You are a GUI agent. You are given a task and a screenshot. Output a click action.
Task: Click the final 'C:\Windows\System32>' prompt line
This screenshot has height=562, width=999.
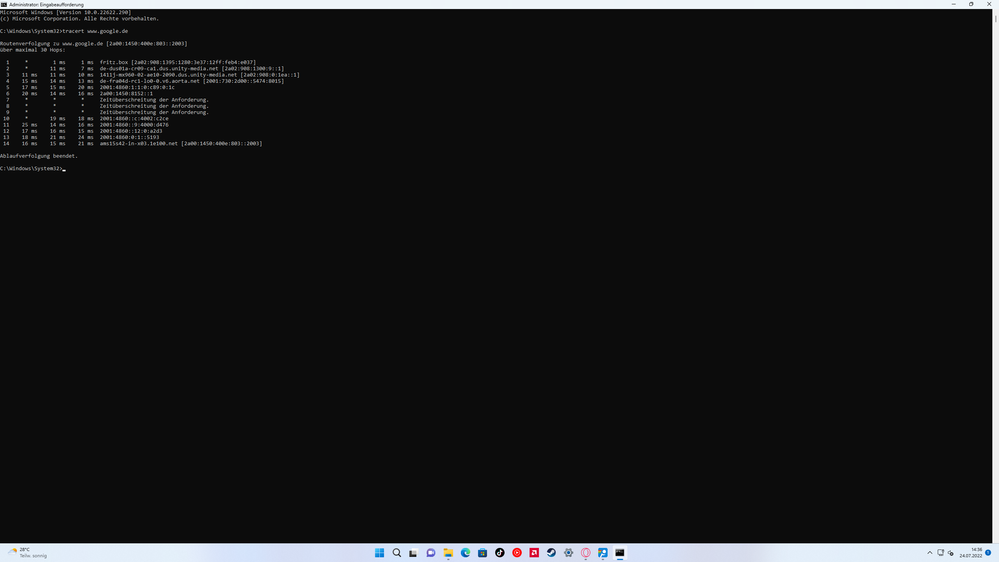click(x=31, y=168)
